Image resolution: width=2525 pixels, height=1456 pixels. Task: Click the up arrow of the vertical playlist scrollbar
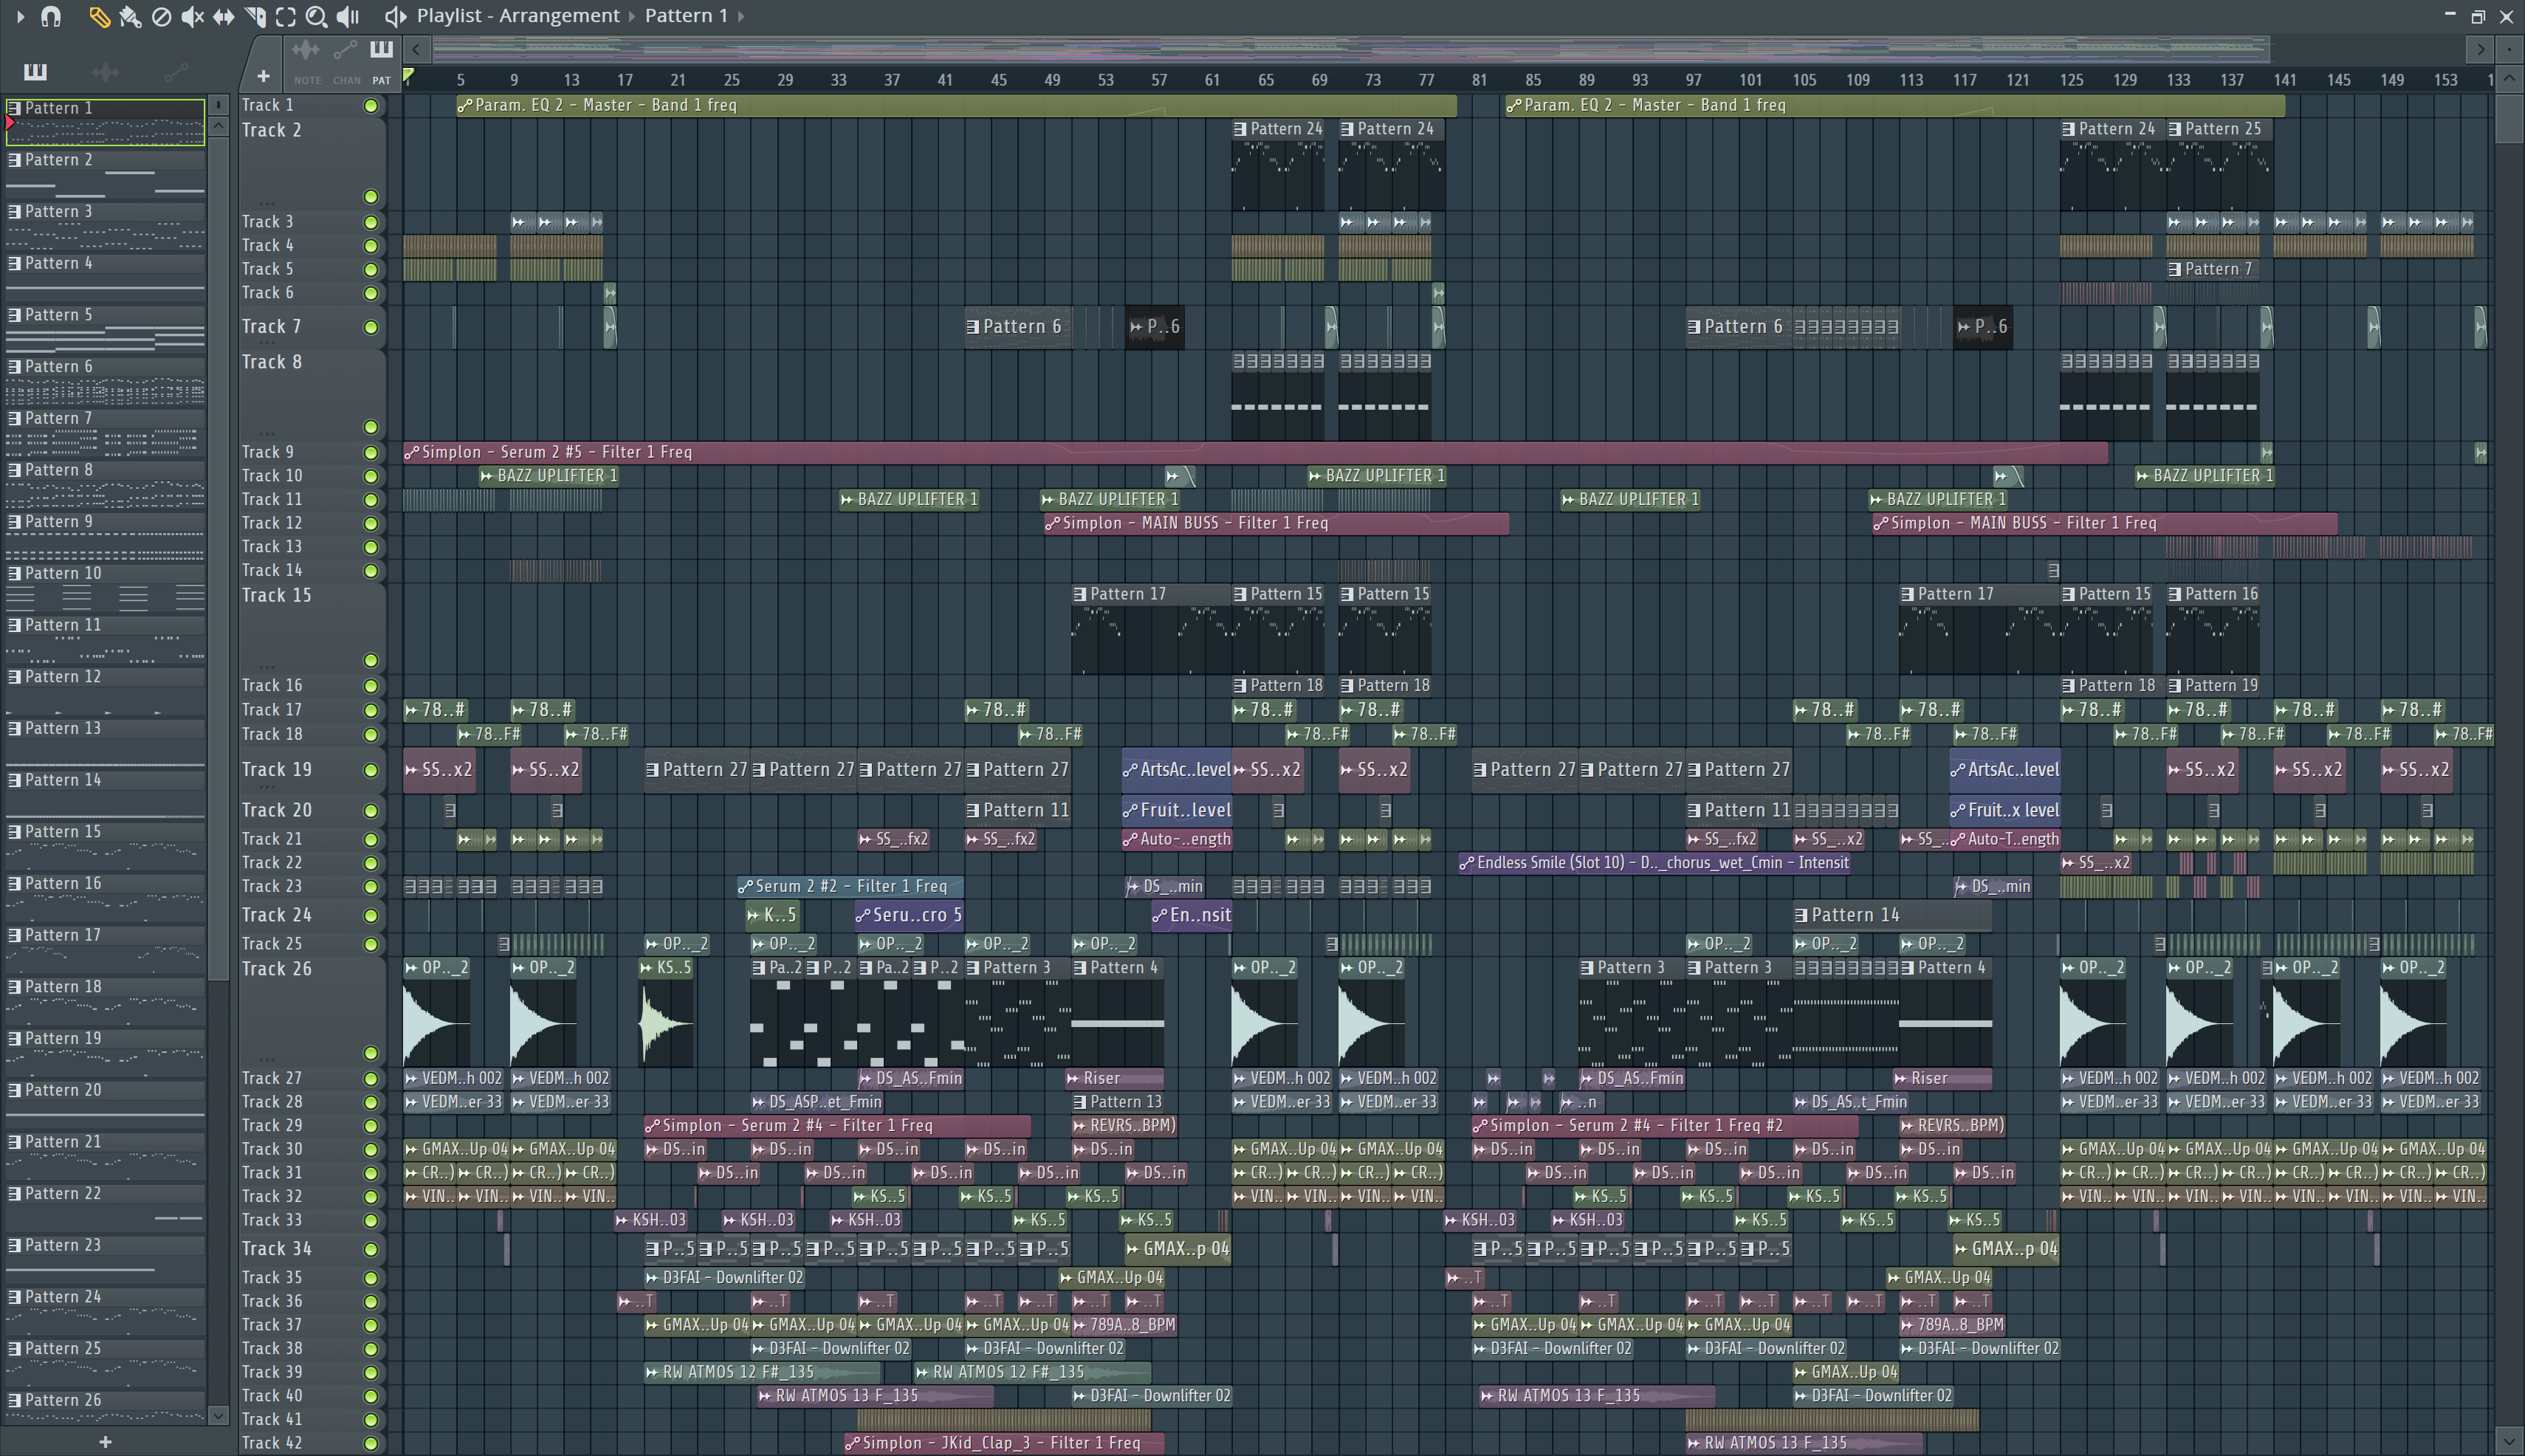pos(2509,78)
